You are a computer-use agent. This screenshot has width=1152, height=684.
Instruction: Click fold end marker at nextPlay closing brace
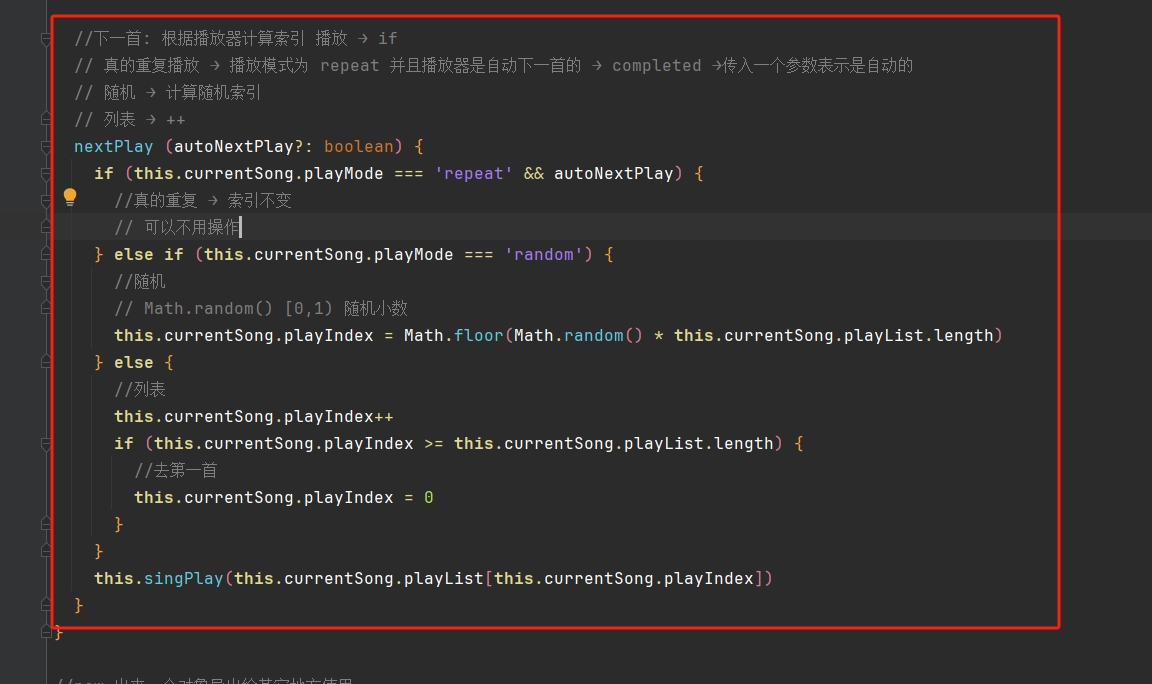point(46,605)
